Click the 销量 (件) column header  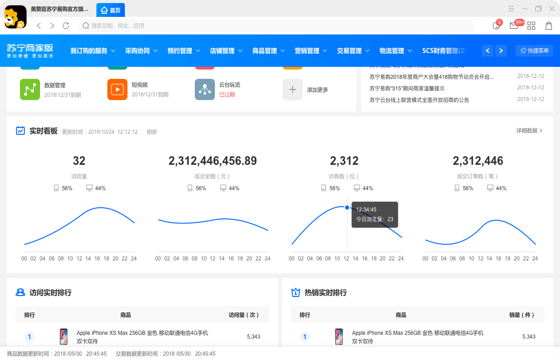coord(521,315)
